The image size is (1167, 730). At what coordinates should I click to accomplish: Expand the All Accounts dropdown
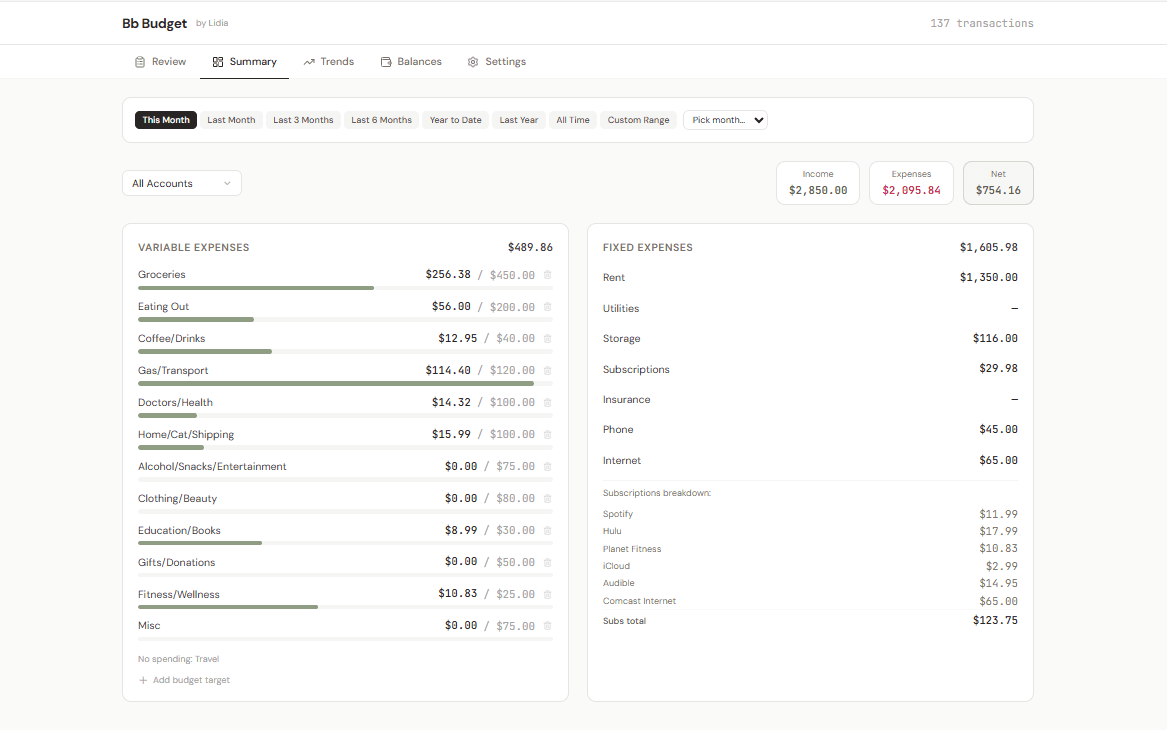click(x=182, y=183)
